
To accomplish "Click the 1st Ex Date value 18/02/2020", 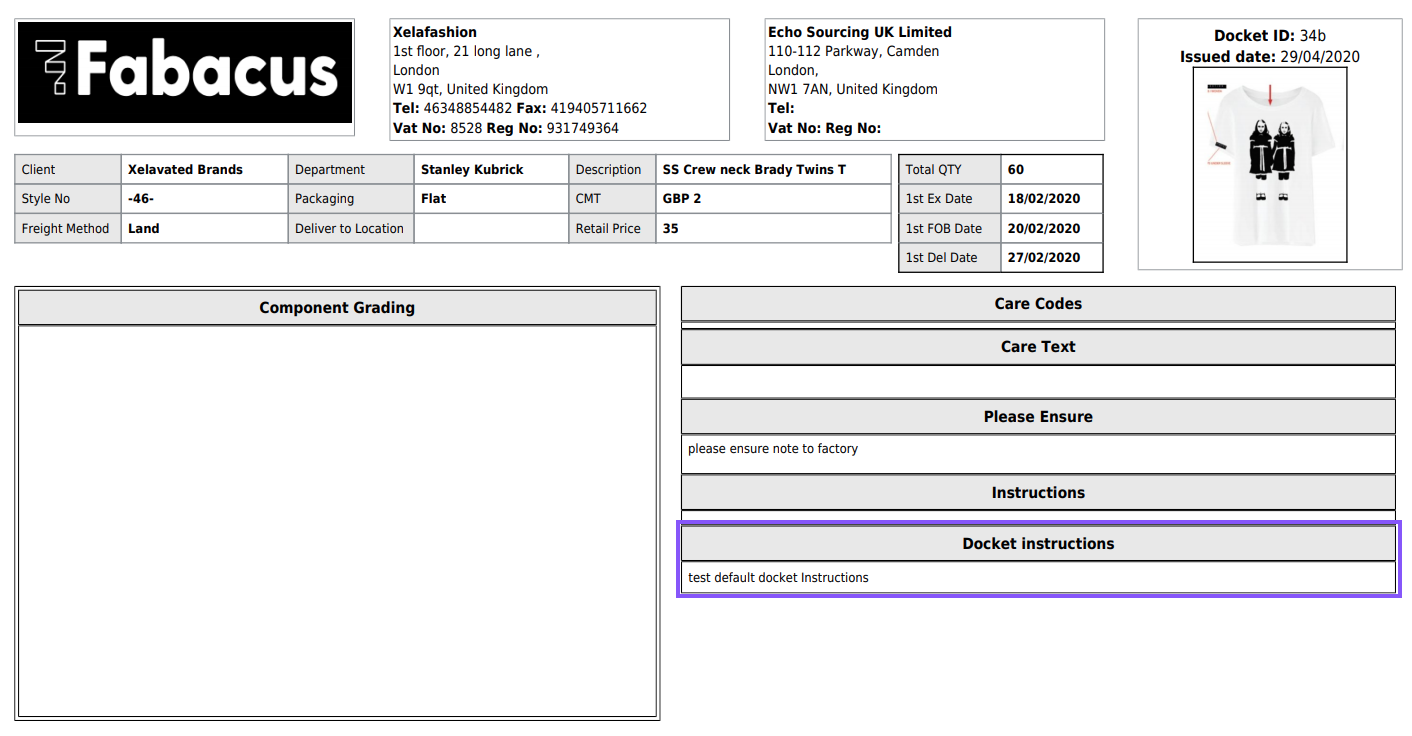I will [x=1044, y=199].
